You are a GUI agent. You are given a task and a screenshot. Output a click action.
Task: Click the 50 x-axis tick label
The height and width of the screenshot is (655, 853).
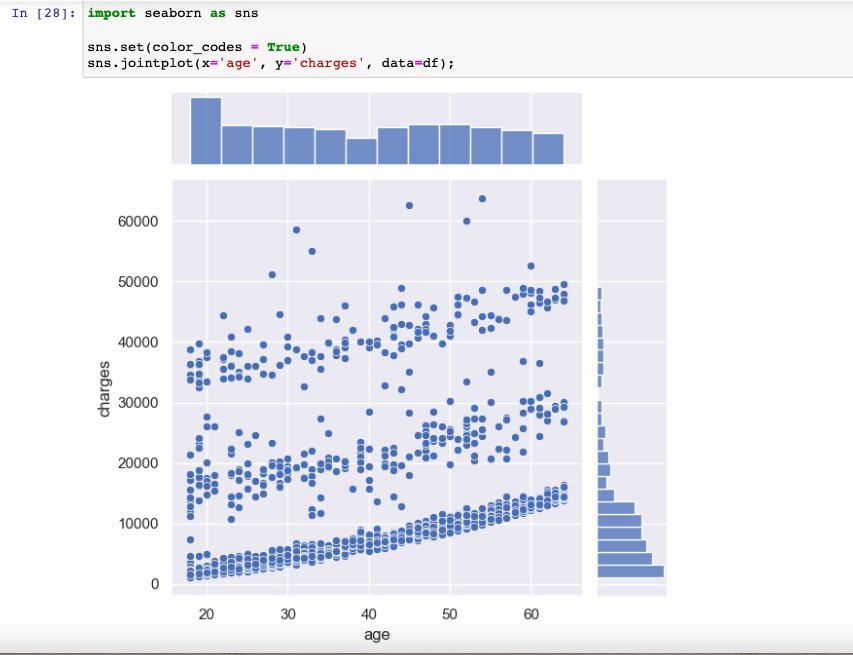[x=450, y=614]
